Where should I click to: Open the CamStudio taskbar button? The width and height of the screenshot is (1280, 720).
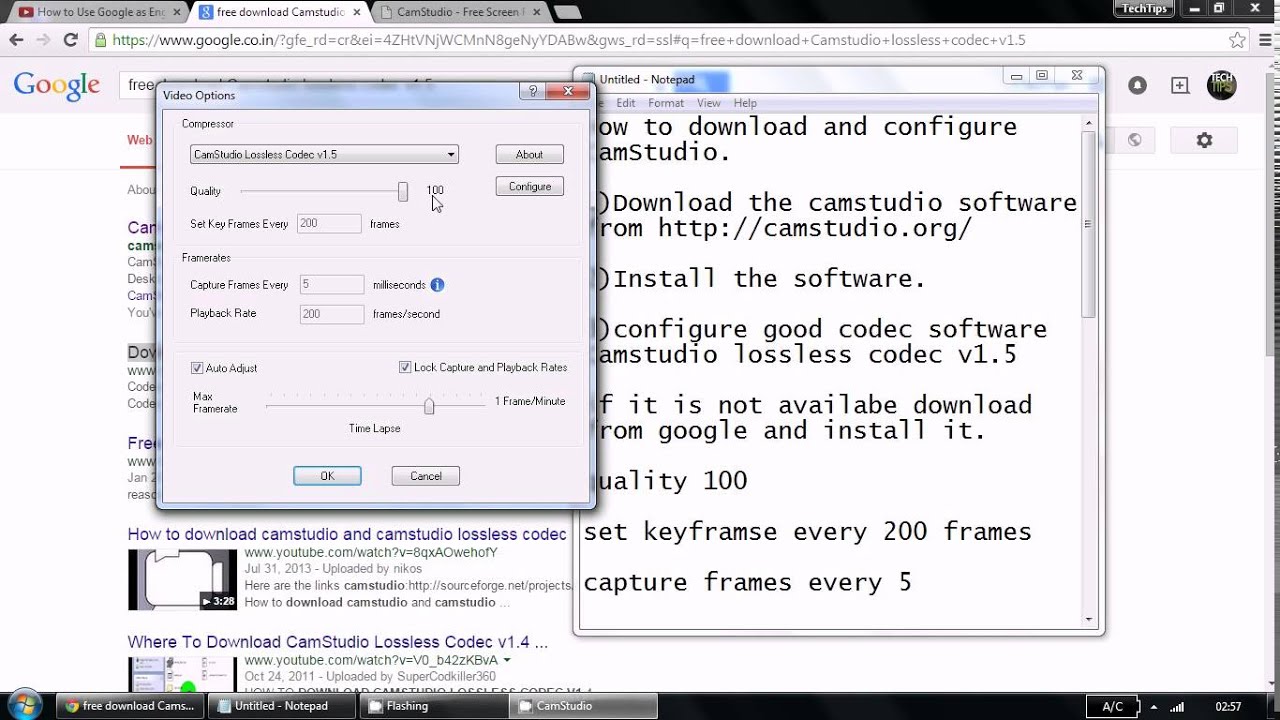coord(583,706)
